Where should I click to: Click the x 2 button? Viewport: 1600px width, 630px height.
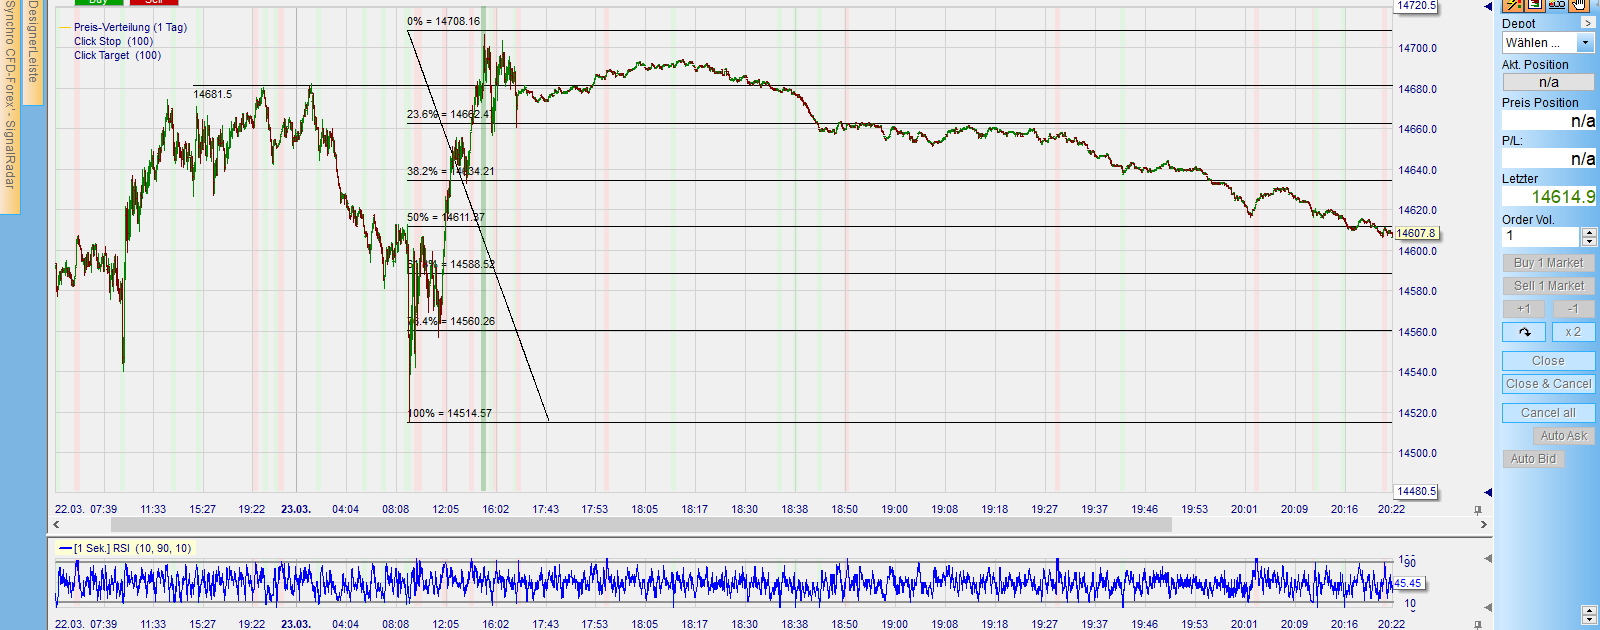tap(1573, 332)
